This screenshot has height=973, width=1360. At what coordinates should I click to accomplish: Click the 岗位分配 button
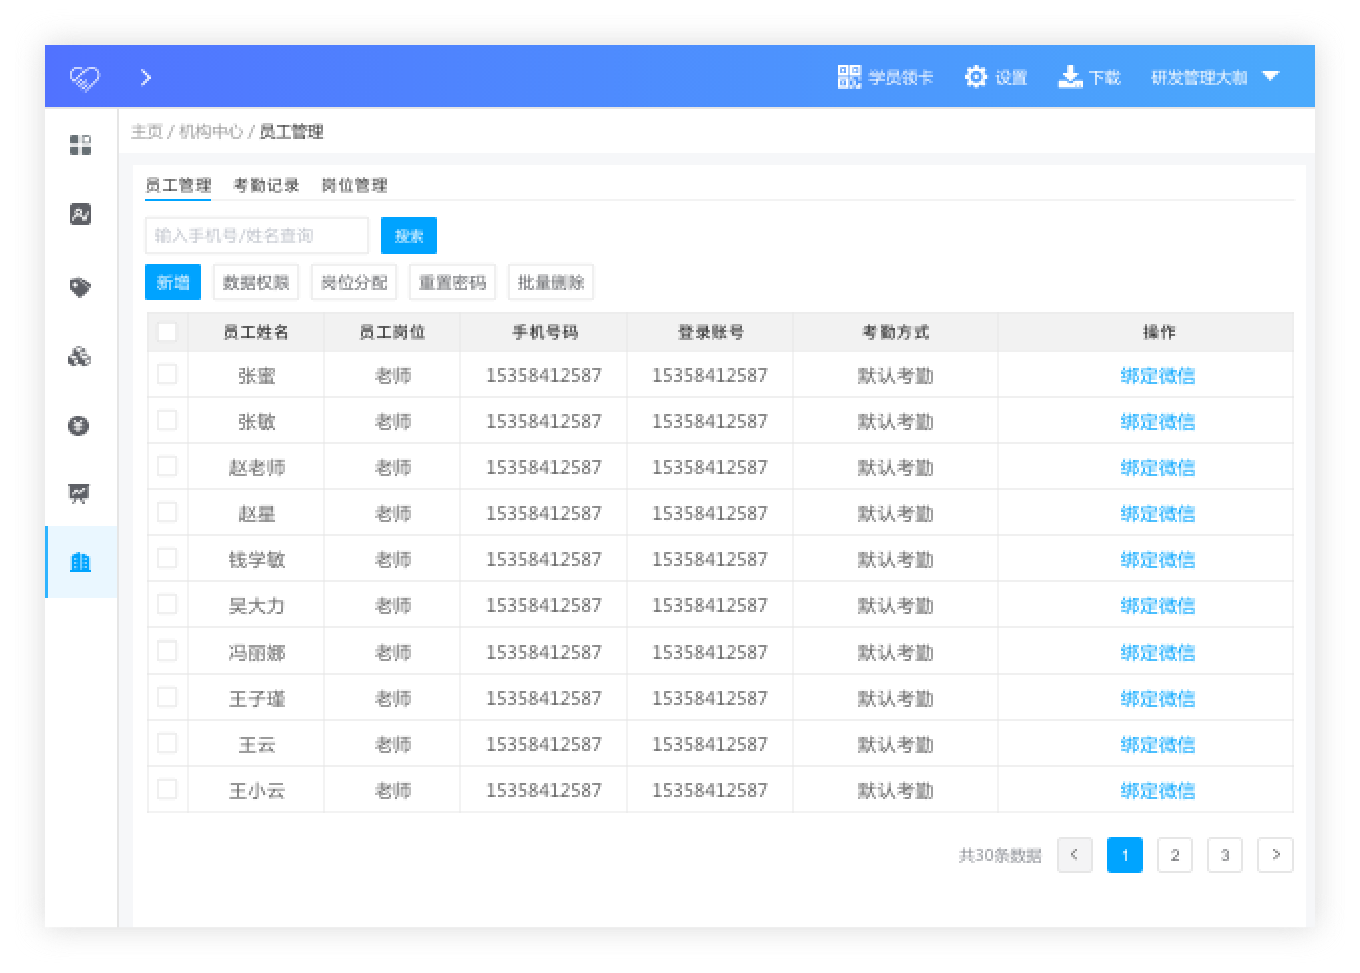click(x=354, y=283)
